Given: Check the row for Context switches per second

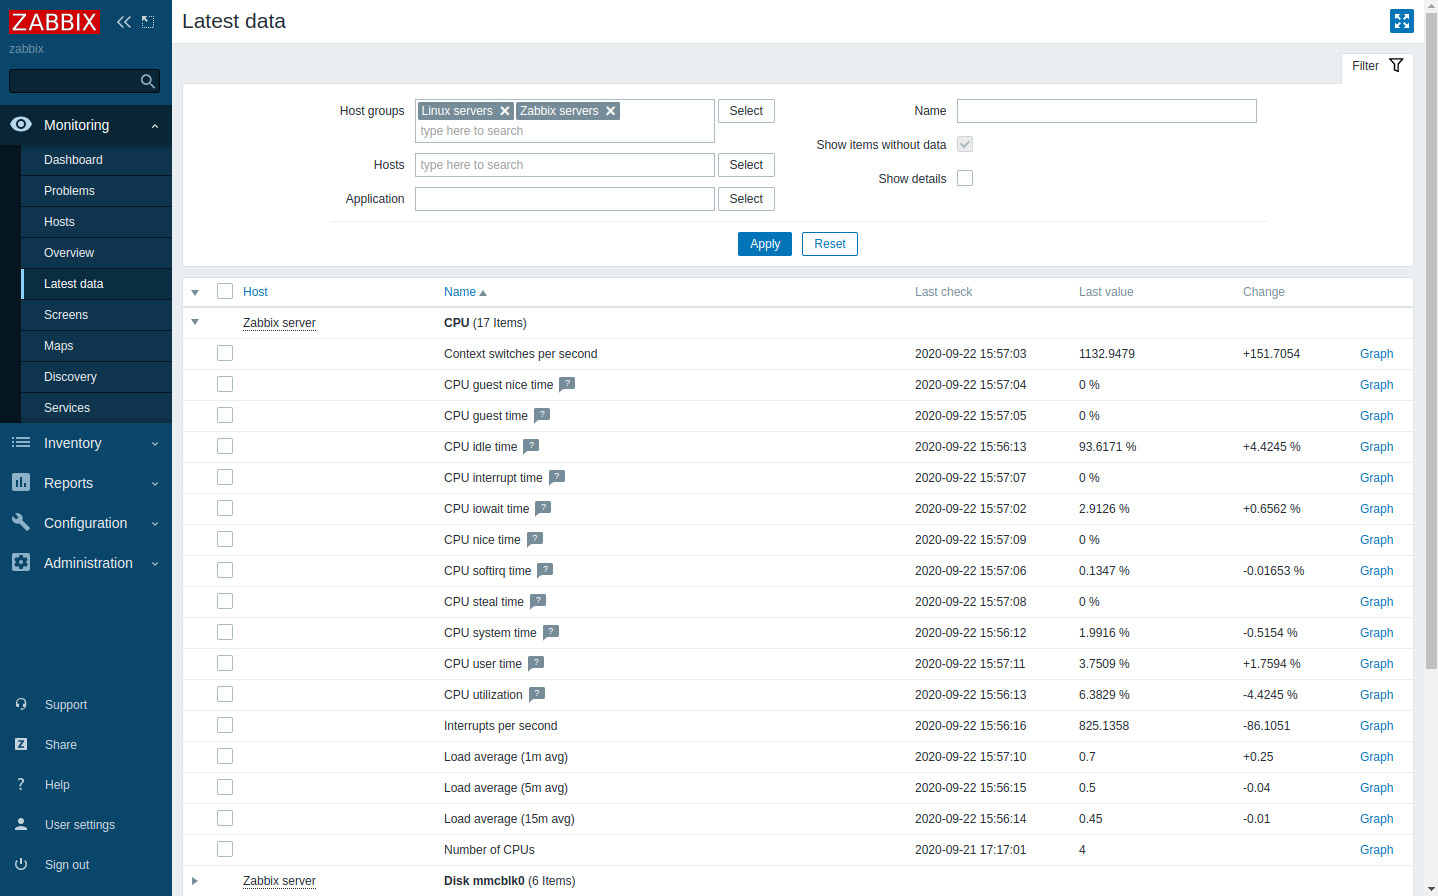Looking at the screenshot, I should [x=225, y=353].
